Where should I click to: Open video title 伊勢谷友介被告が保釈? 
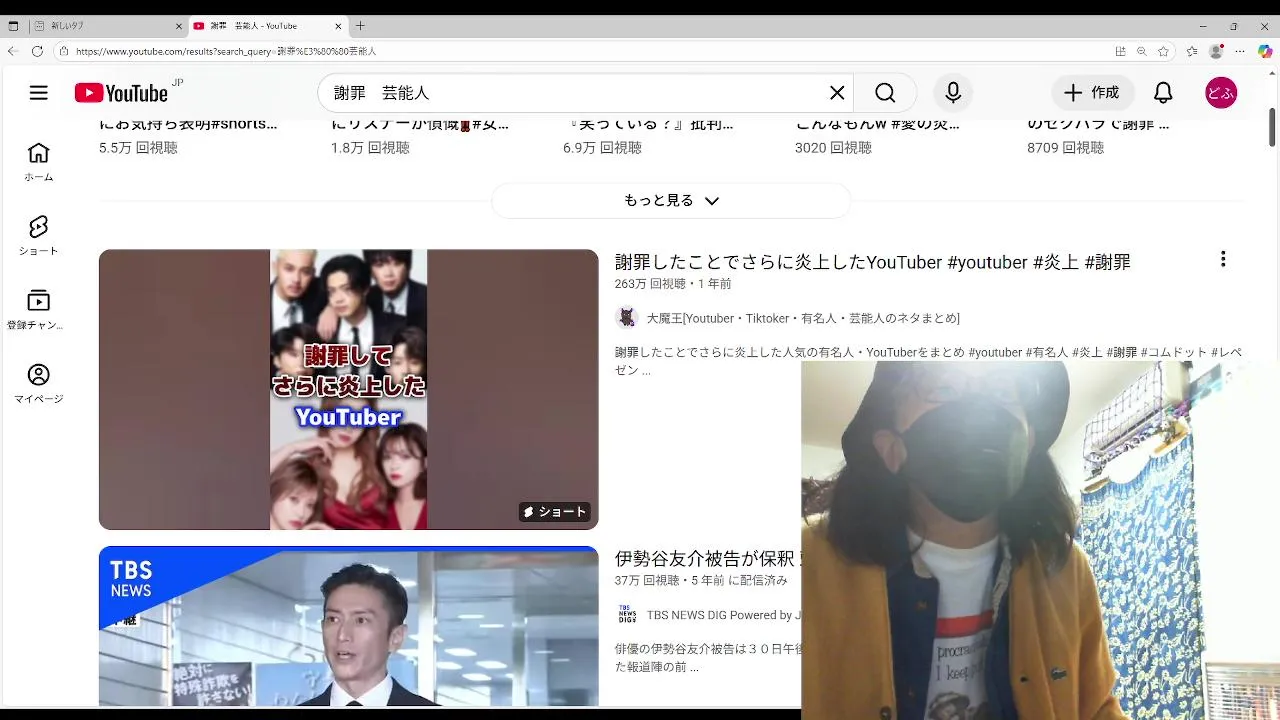point(705,558)
